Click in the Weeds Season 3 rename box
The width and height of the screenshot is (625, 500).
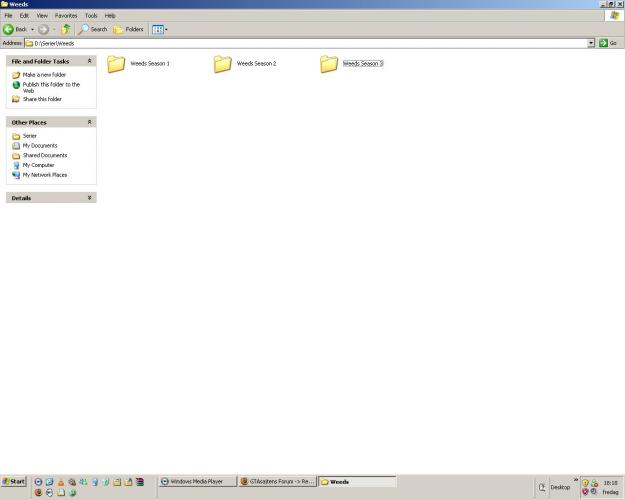[363, 63]
